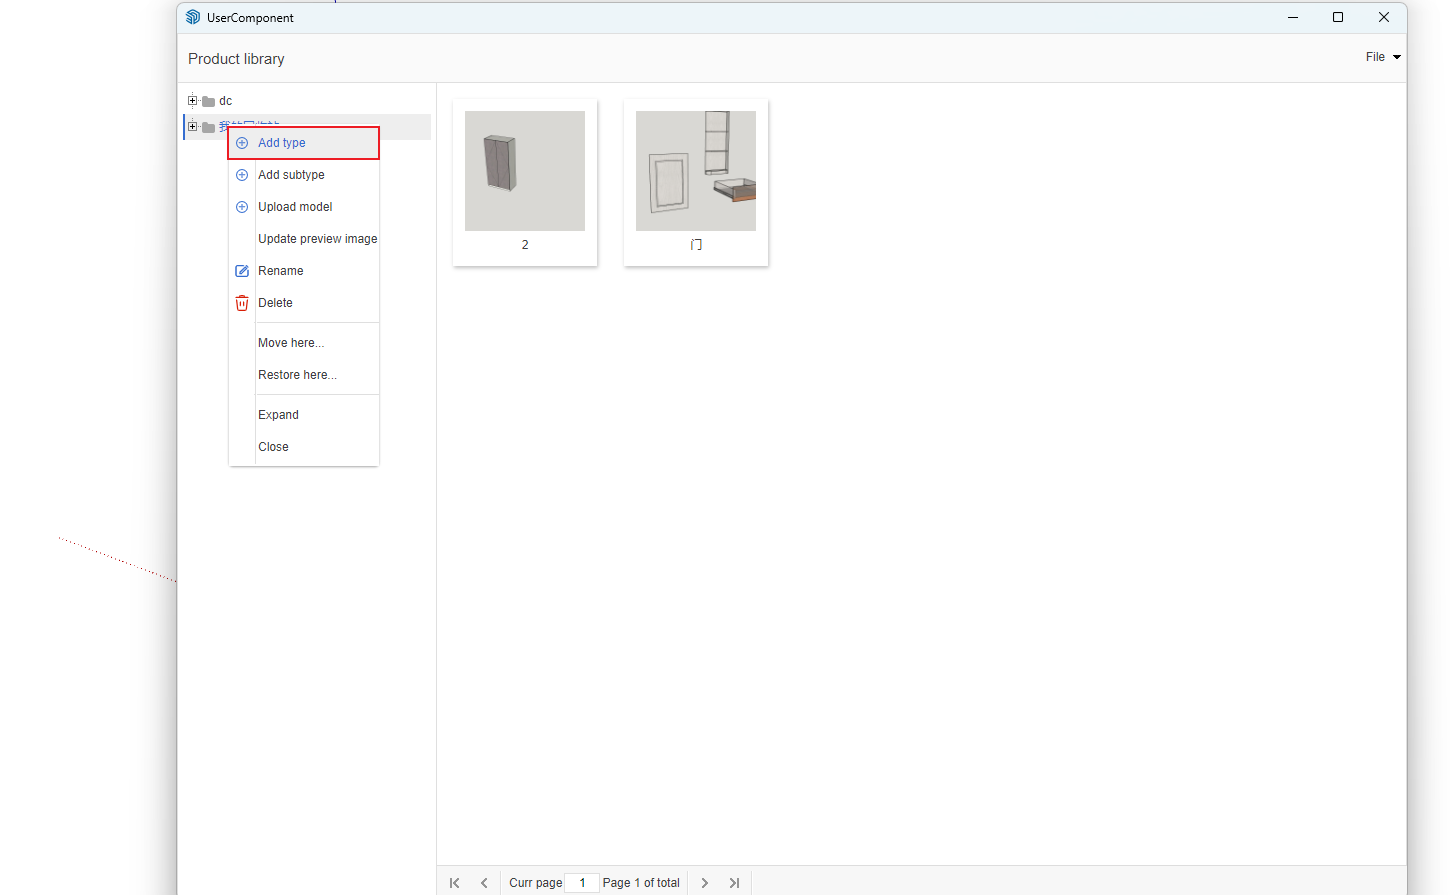Open the cabinet thumbnail labeled 2
Image resolution: width=1450 pixels, height=895 pixels.
(525, 171)
